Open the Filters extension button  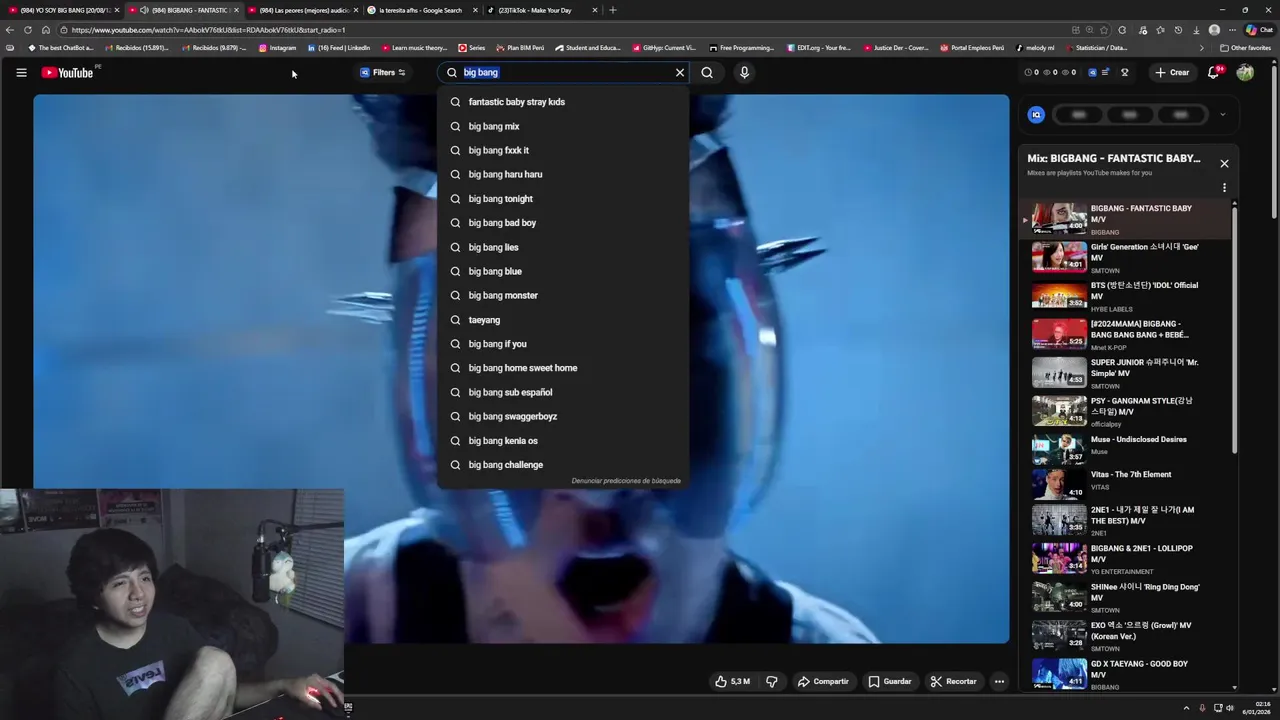coord(383,72)
